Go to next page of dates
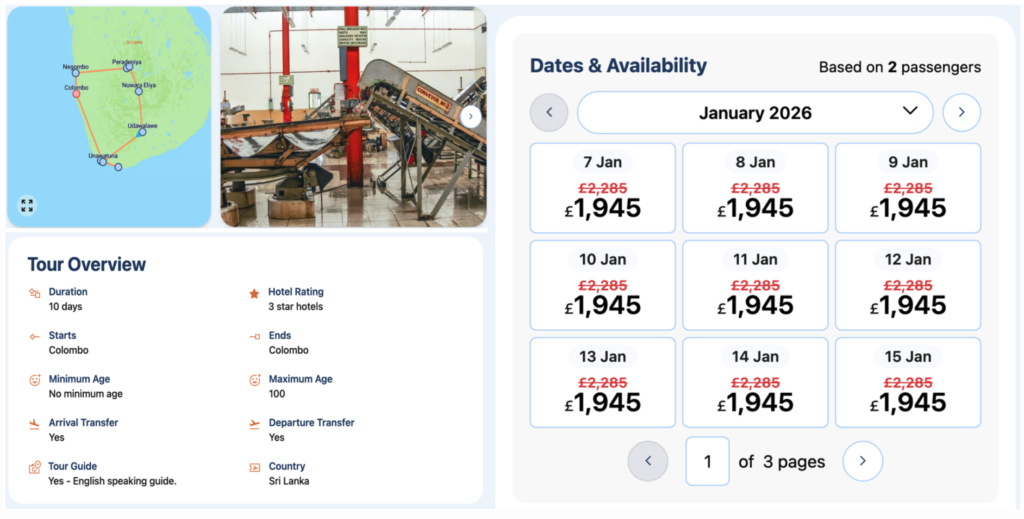The width and height of the screenshot is (1024, 519). [x=862, y=461]
